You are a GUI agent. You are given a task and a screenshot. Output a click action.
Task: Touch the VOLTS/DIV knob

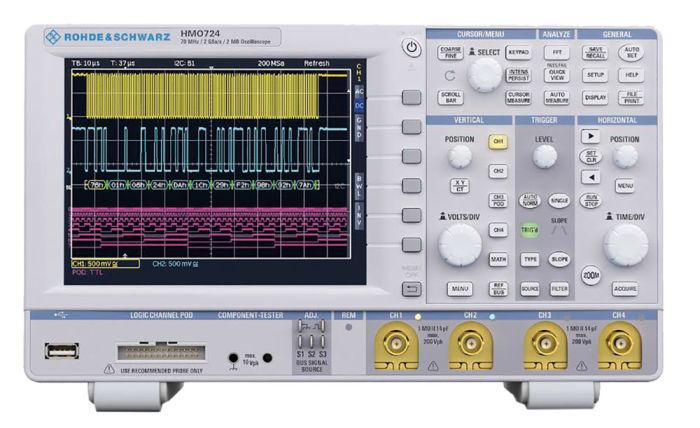pos(460,245)
